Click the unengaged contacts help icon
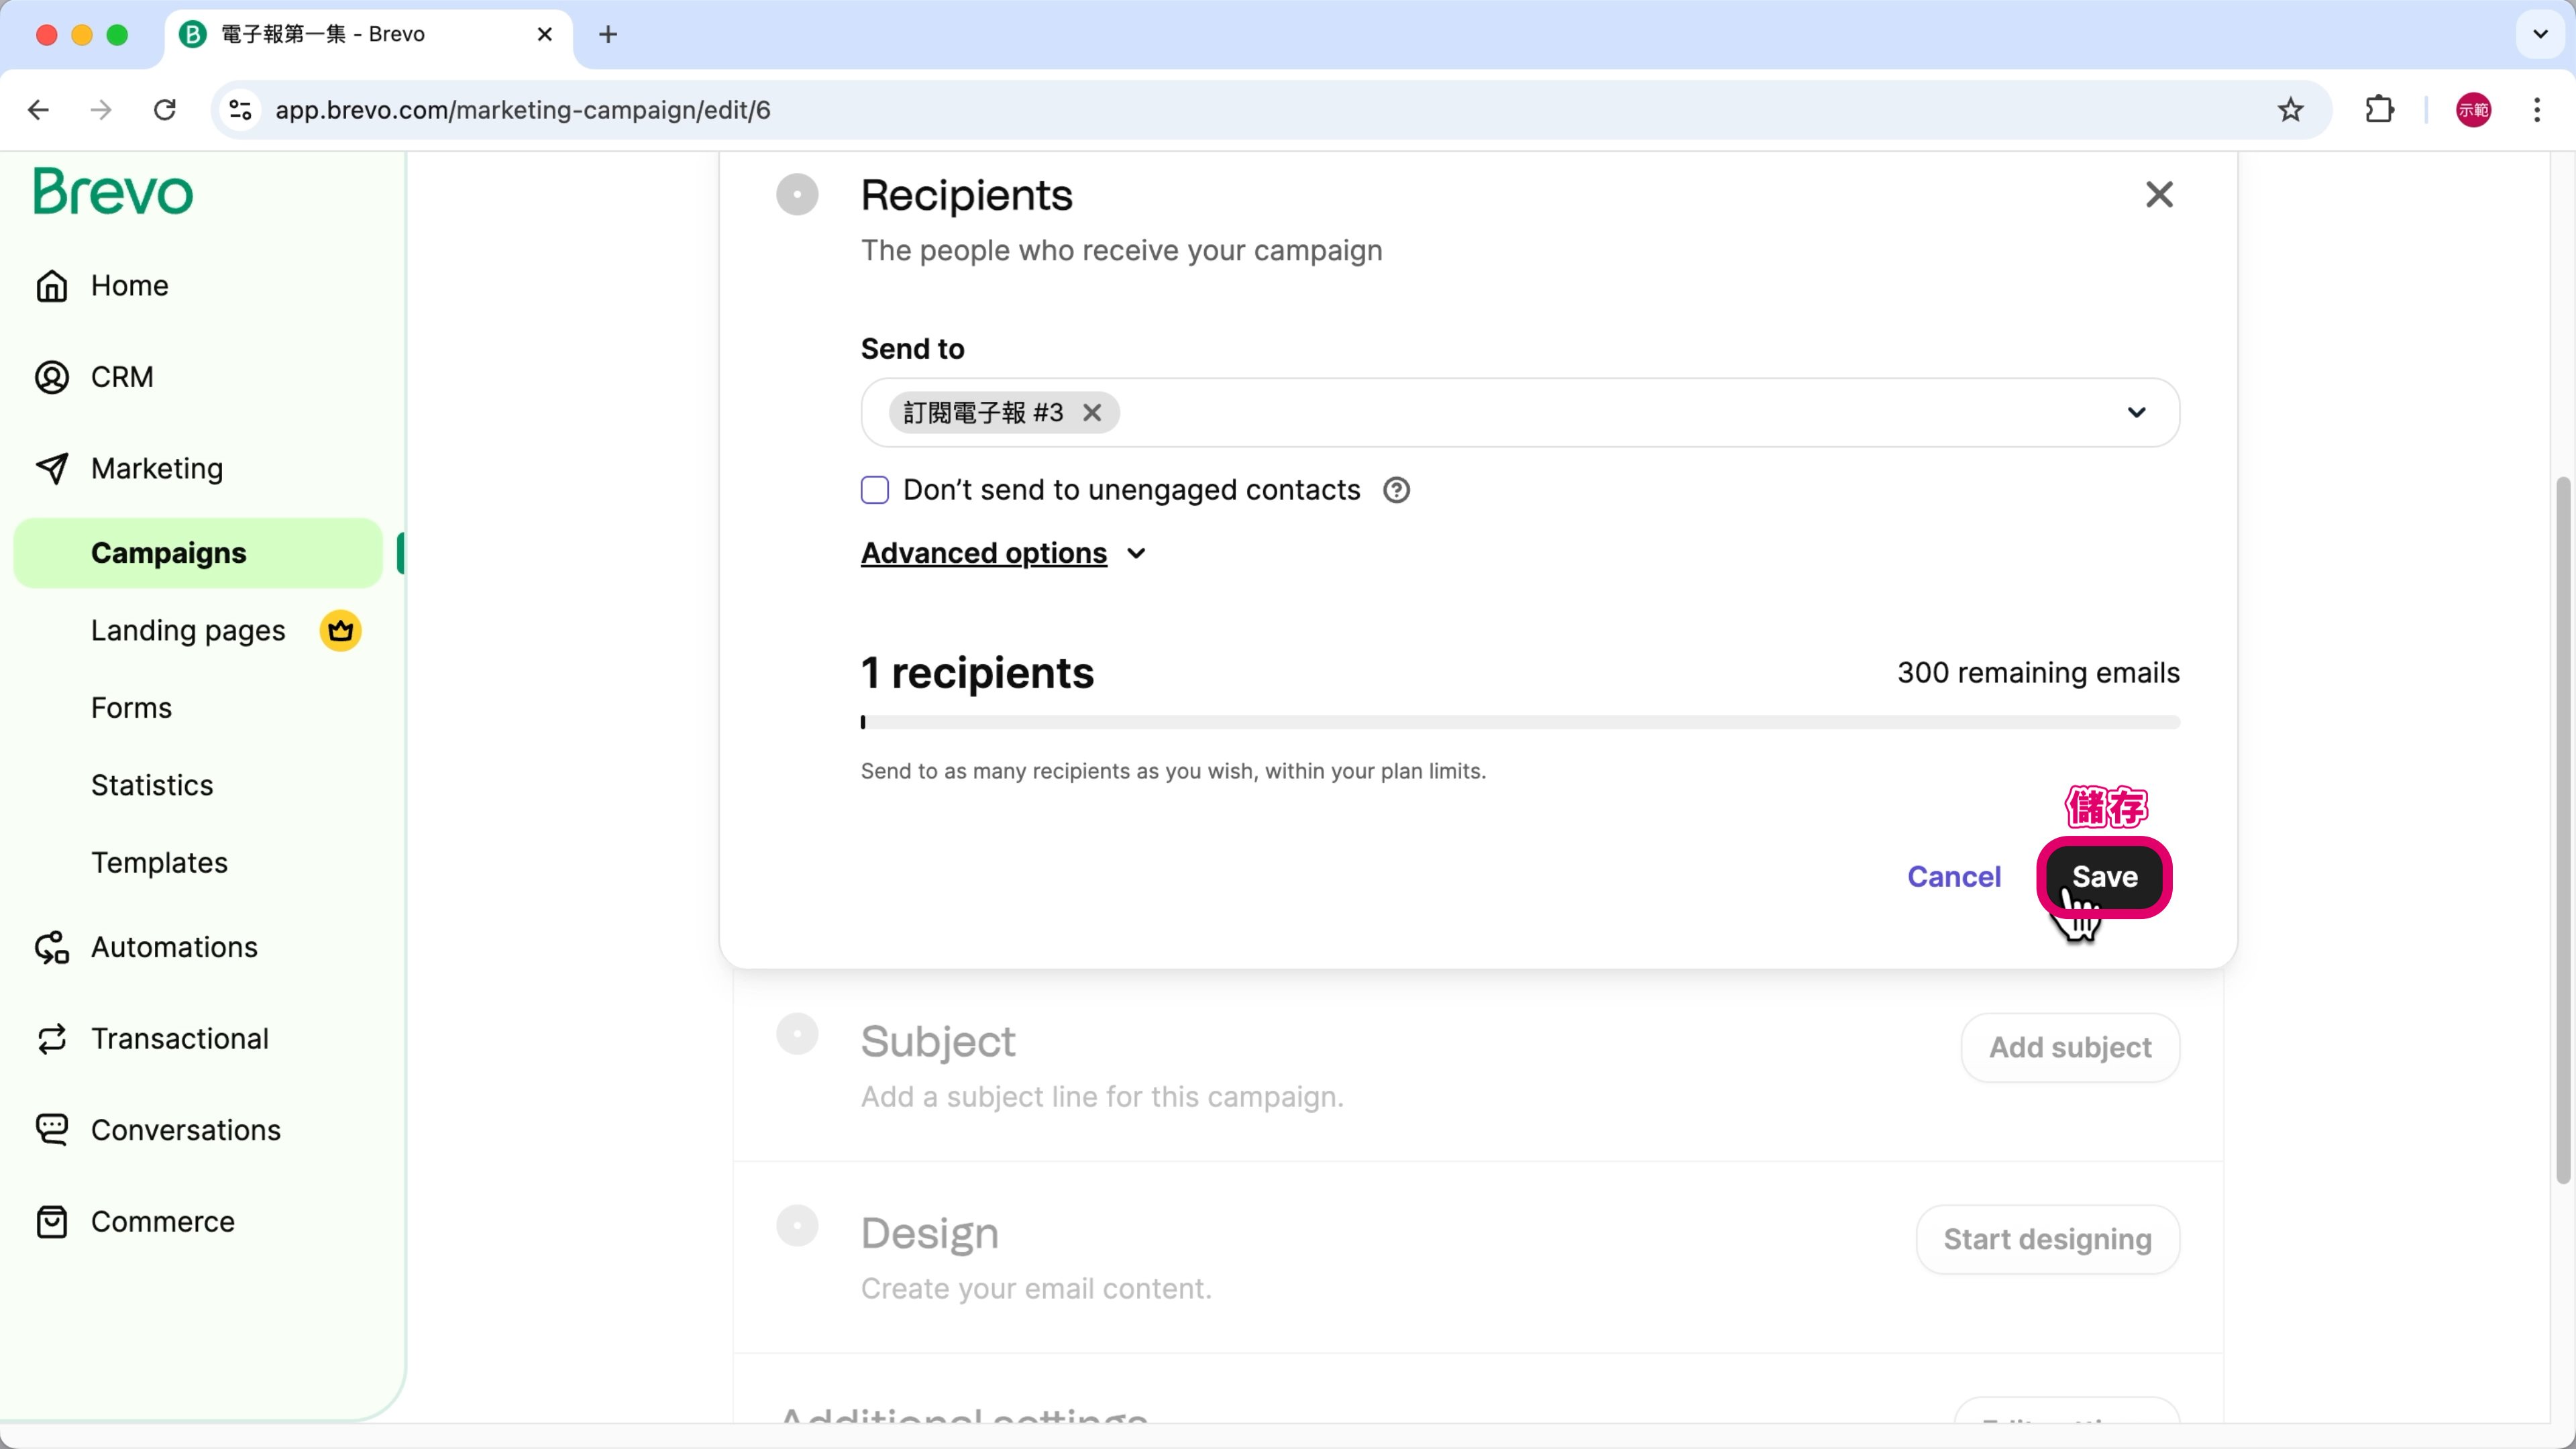The width and height of the screenshot is (2576, 1449). [1396, 490]
